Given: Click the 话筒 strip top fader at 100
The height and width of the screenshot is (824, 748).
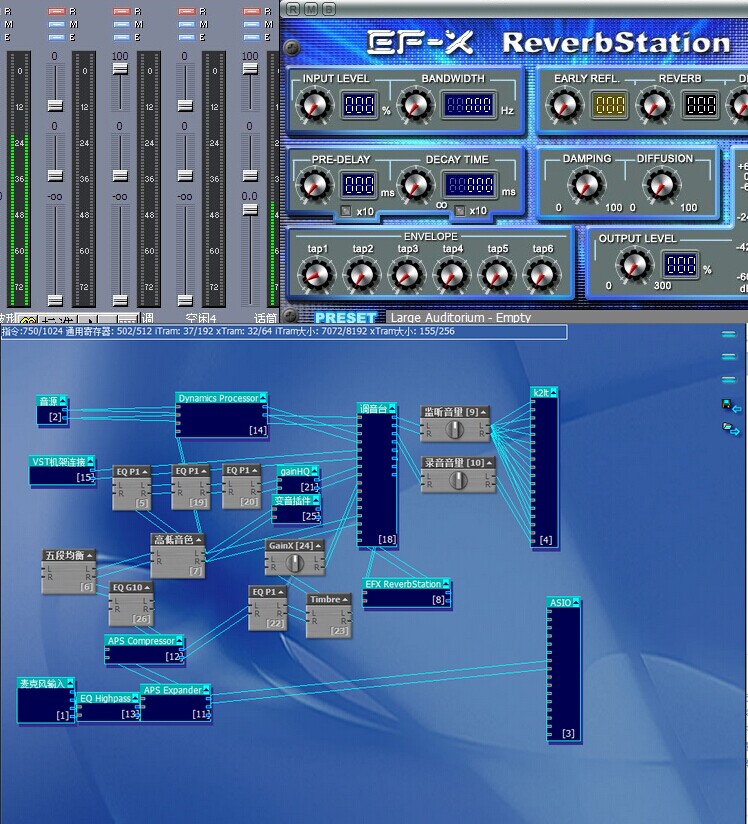Looking at the screenshot, I should click(x=250, y=69).
